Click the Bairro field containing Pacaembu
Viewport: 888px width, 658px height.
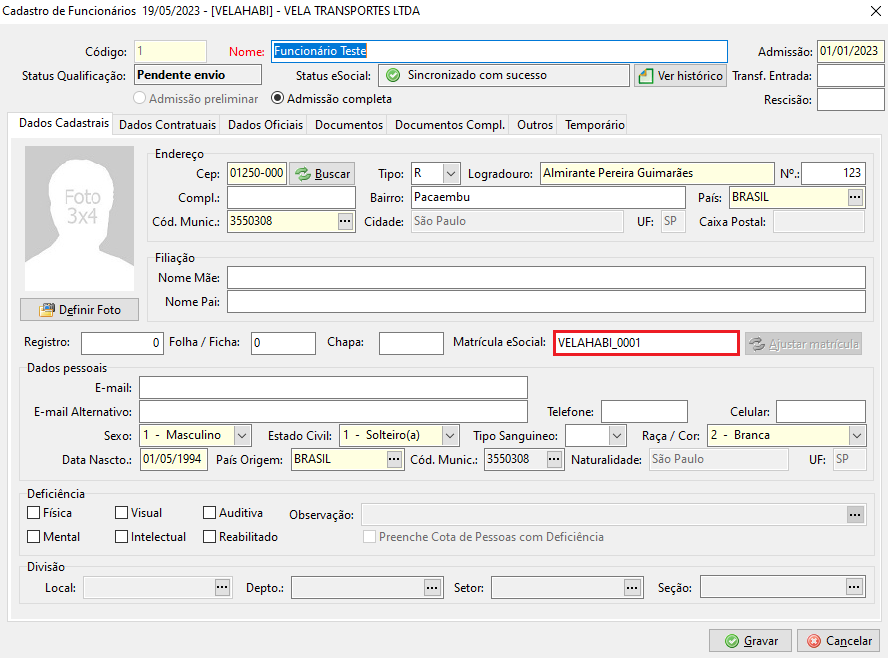click(x=548, y=198)
